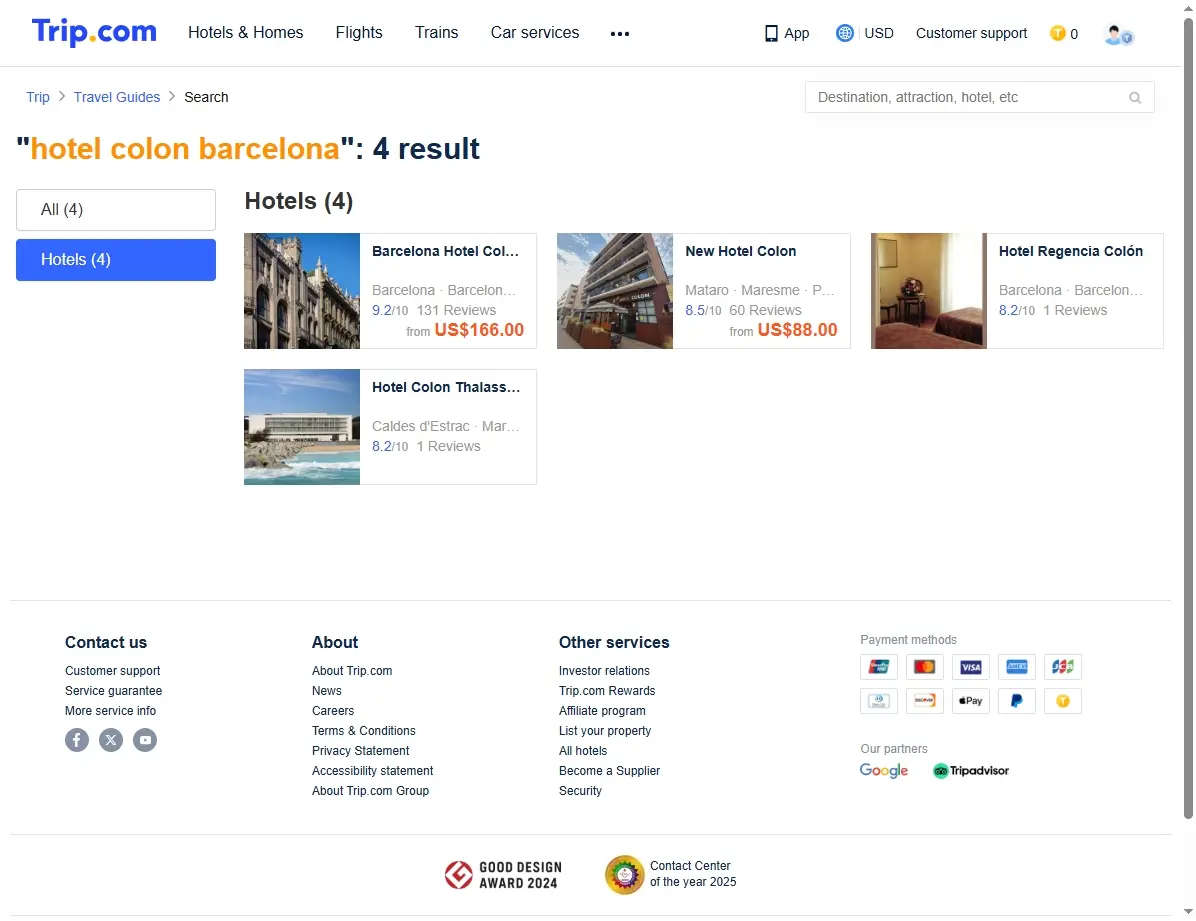Open Investor relations link

click(x=604, y=671)
